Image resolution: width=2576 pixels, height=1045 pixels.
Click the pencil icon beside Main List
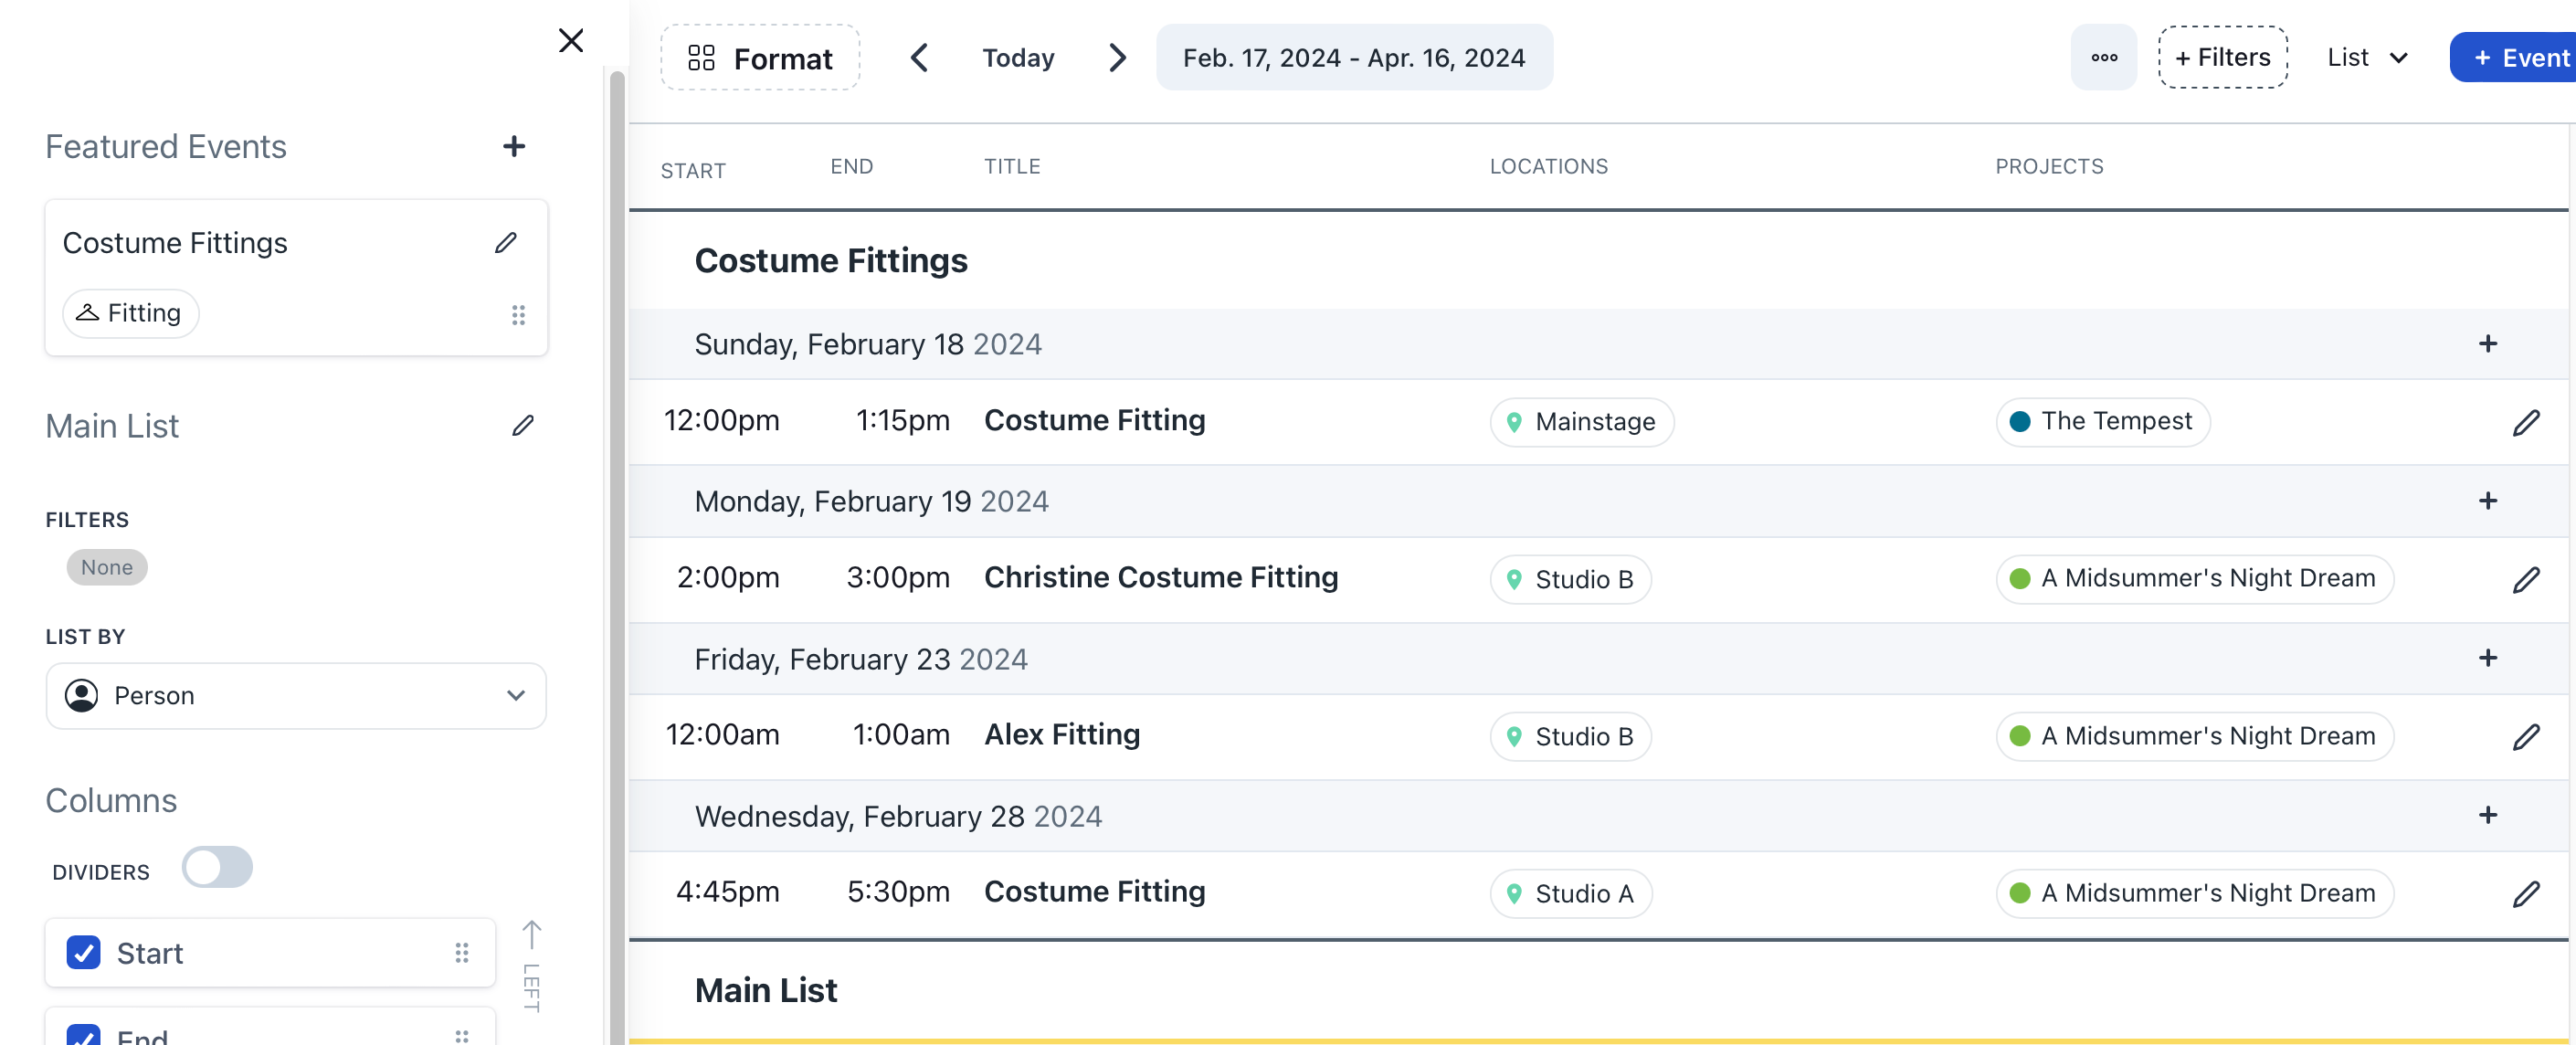point(522,426)
